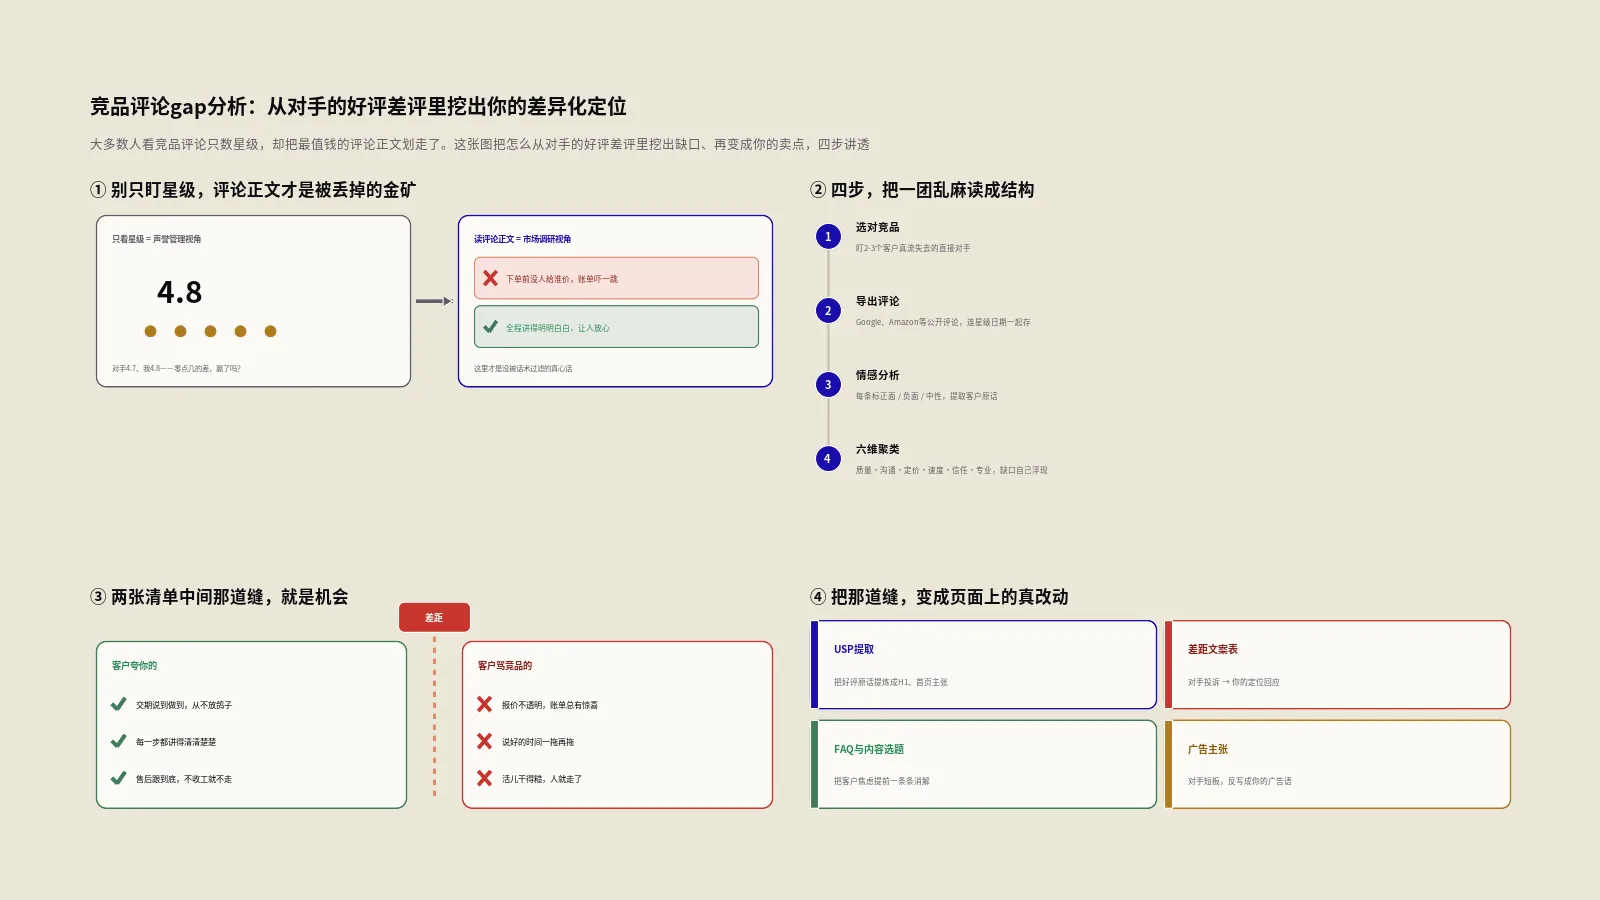Click heading ③ 两张清单中间那道缝
1600x900 pixels.
tap(219, 597)
